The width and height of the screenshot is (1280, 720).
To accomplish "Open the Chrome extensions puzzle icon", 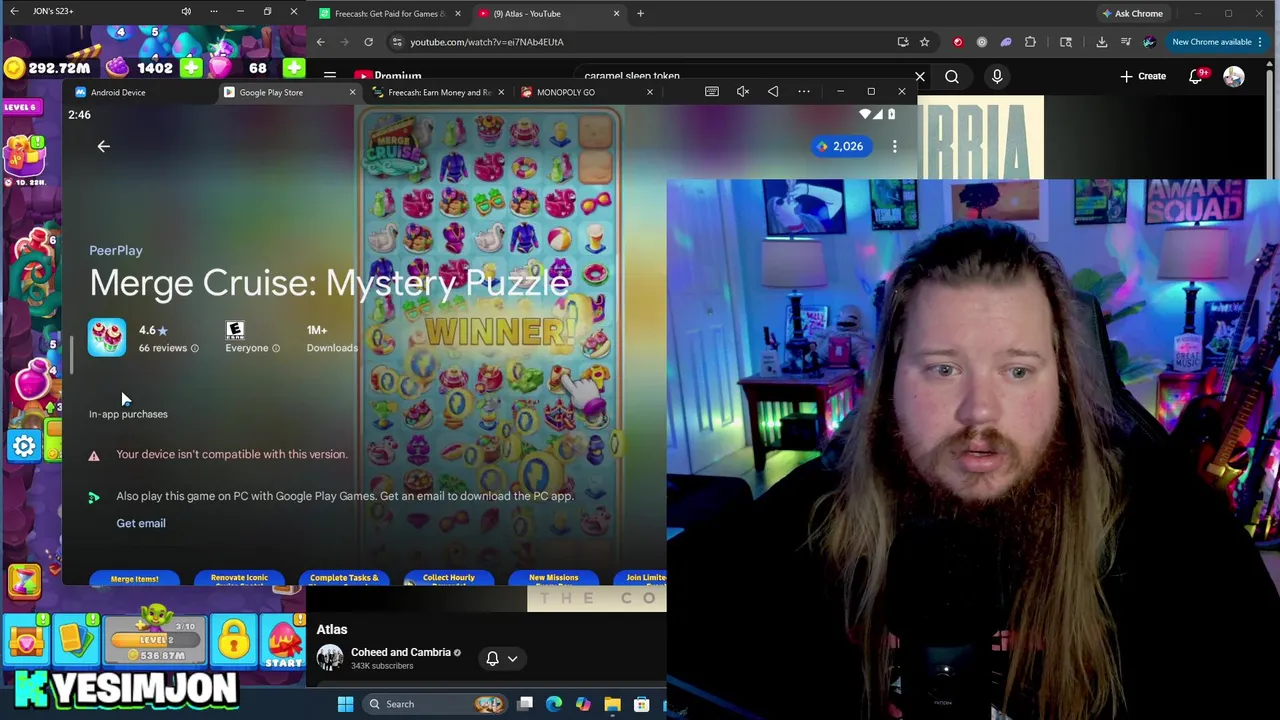I will click(x=1030, y=42).
